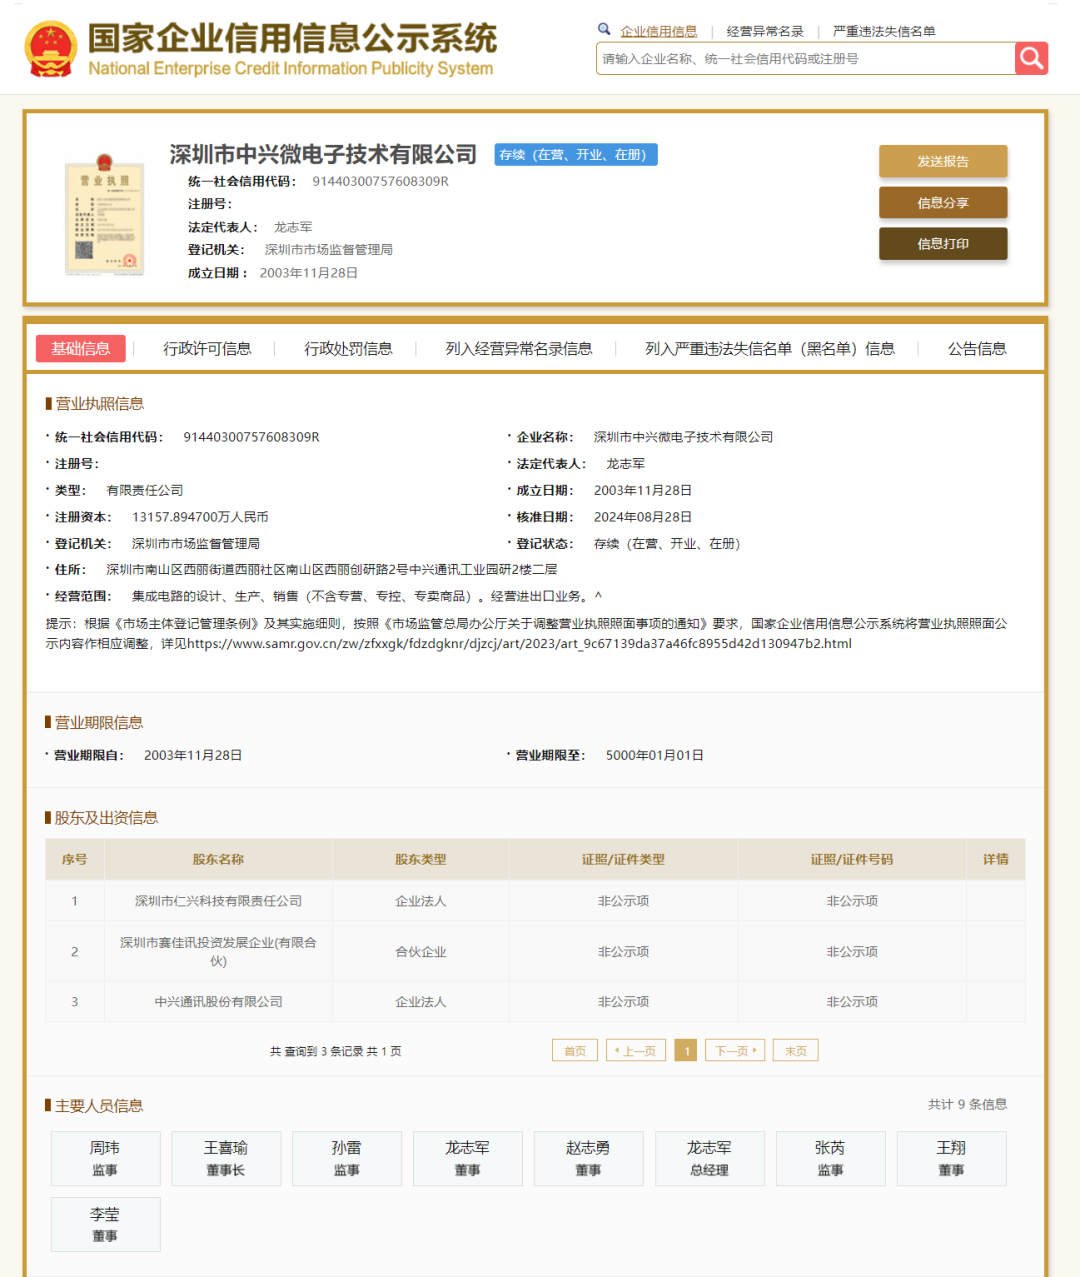Click the small magnifier icon beside 企业信用信息
The image size is (1080, 1277).
[604, 29]
